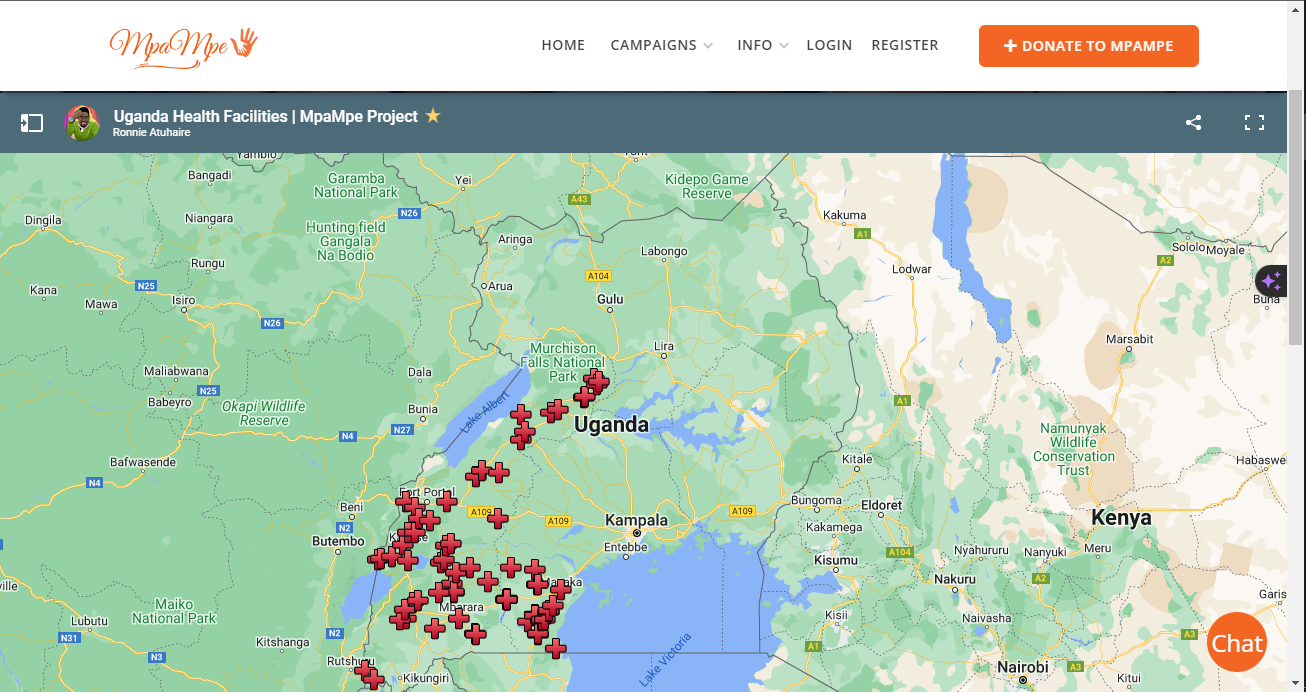Click the Bungoma town label
Screen dimensions: 1306x692
(x=817, y=500)
